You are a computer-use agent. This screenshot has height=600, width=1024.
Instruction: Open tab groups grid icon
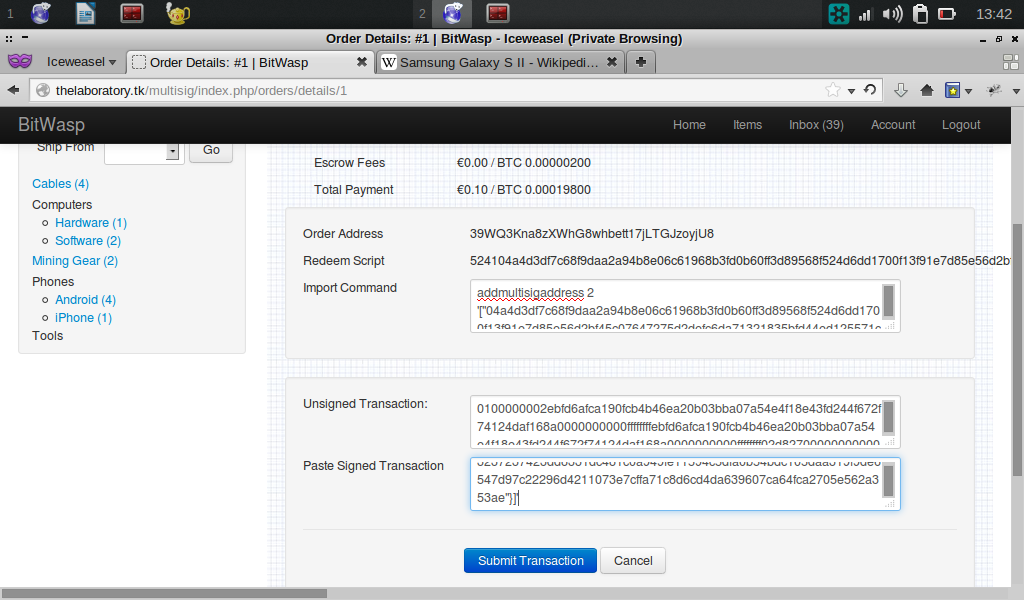click(x=1010, y=62)
